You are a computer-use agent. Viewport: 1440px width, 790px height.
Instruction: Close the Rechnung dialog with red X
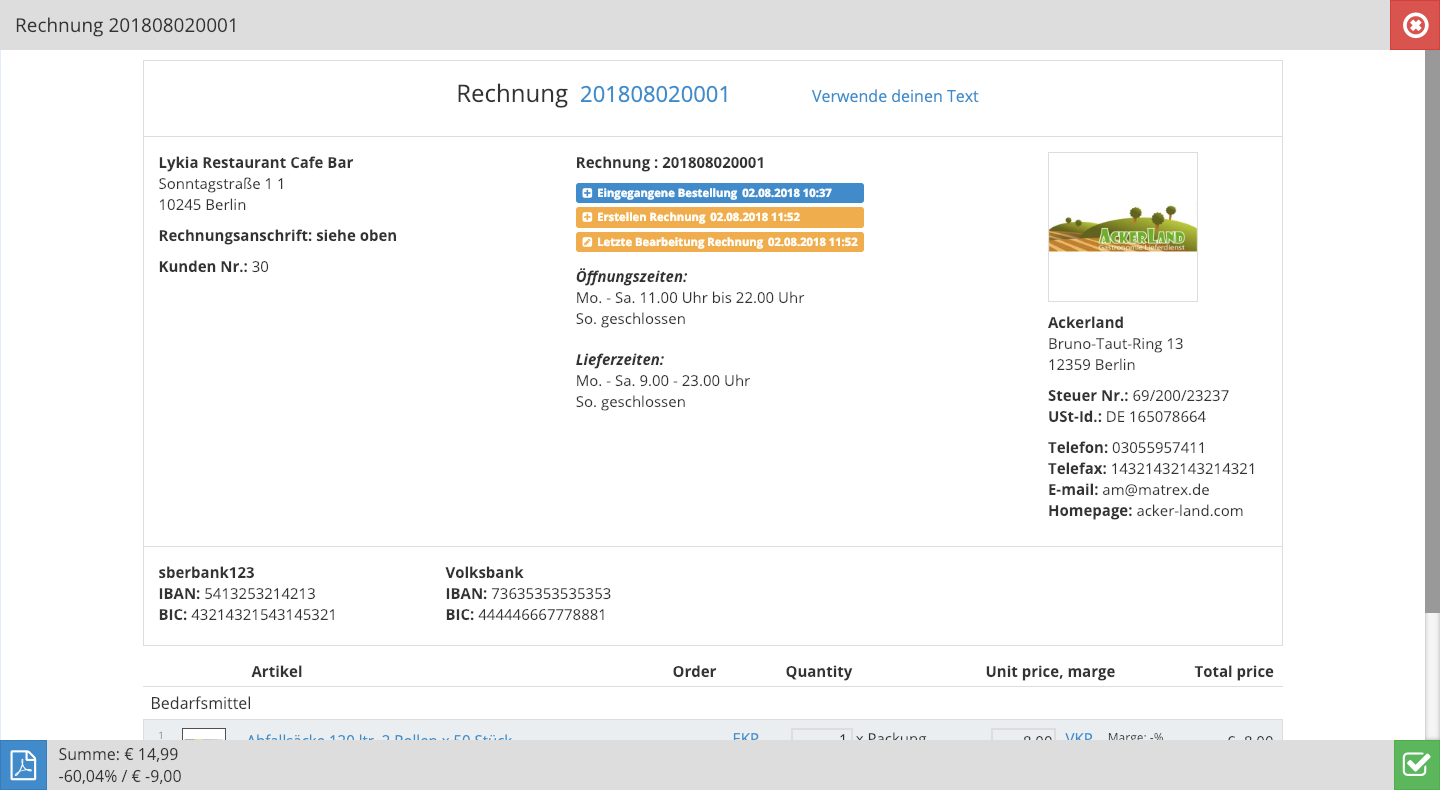(x=1415, y=25)
